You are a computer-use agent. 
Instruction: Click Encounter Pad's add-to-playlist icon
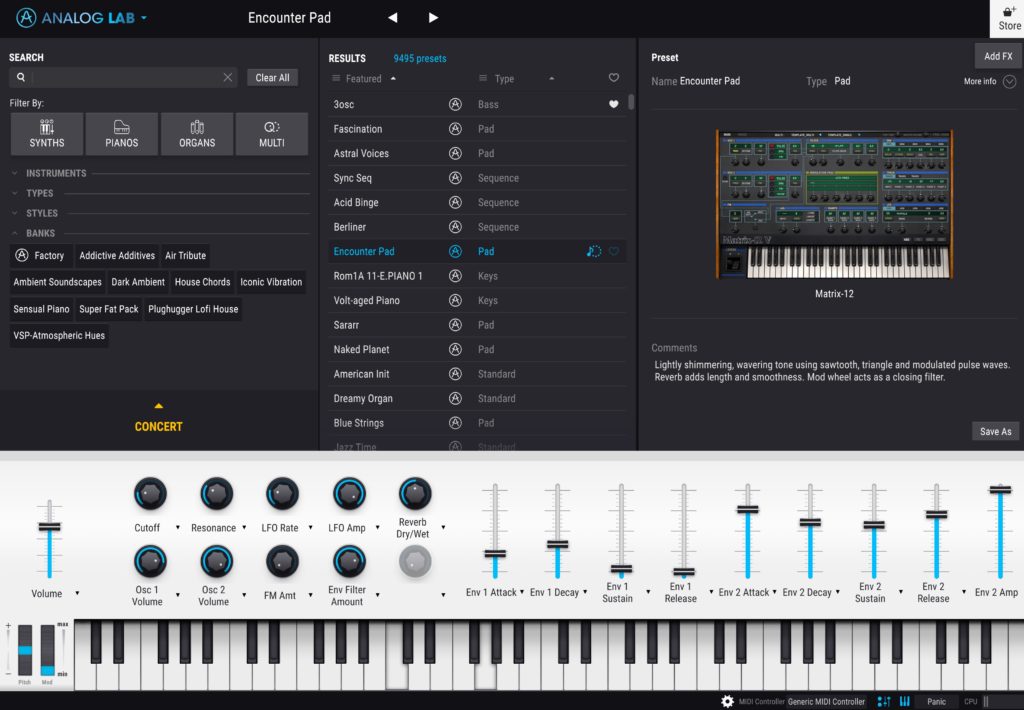(594, 251)
